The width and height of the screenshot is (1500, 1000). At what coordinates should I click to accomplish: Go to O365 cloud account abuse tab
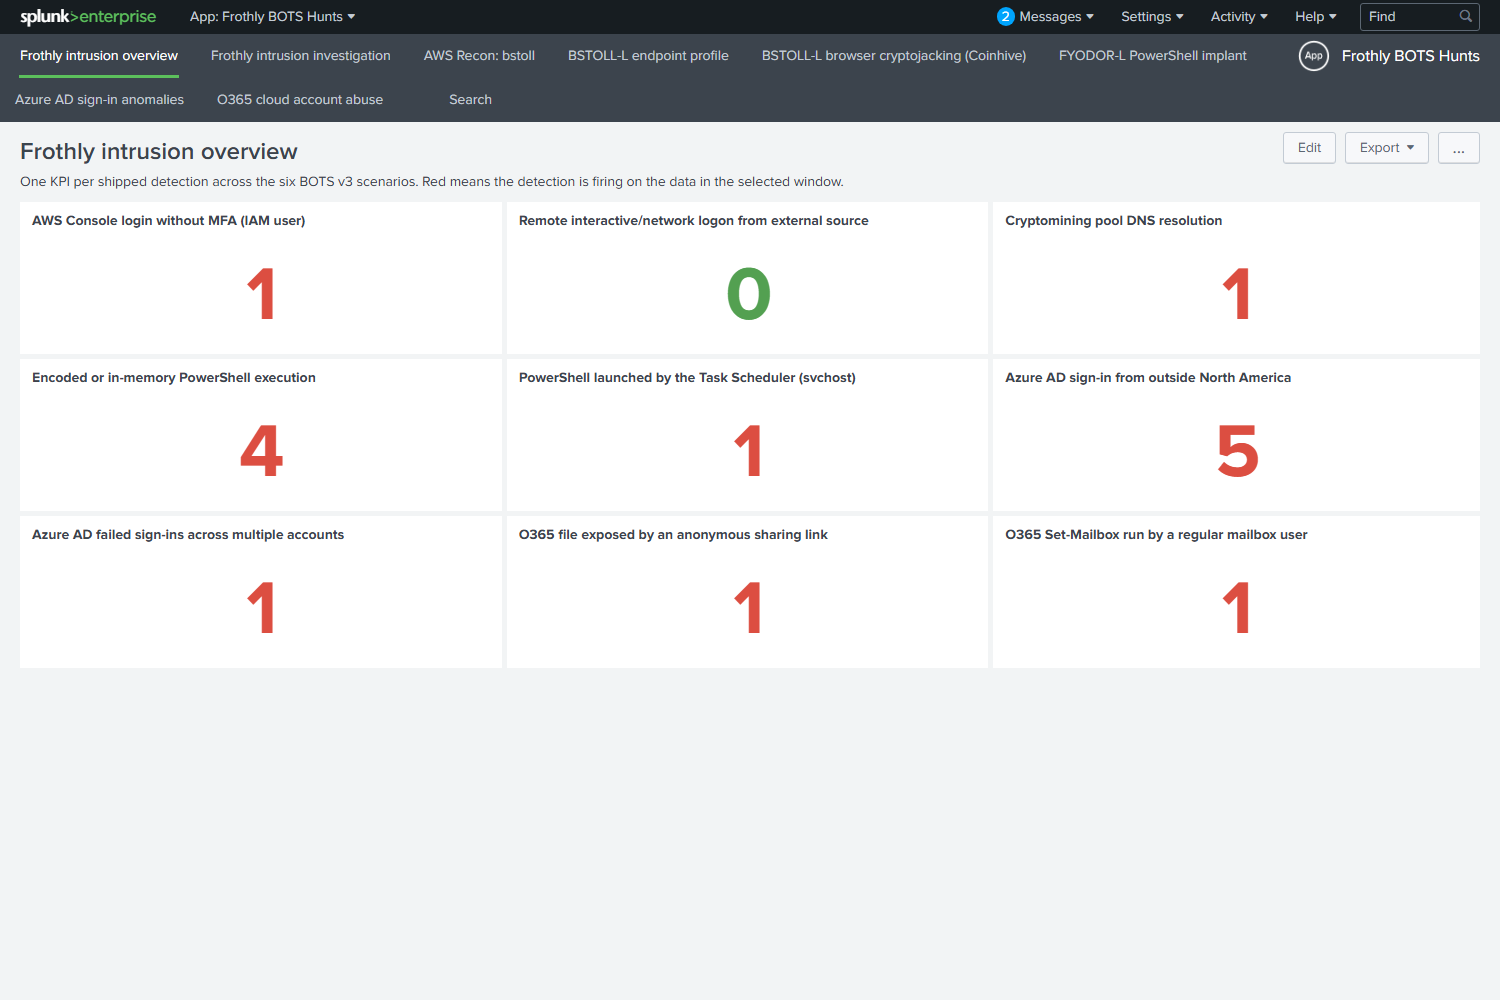click(300, 100)
